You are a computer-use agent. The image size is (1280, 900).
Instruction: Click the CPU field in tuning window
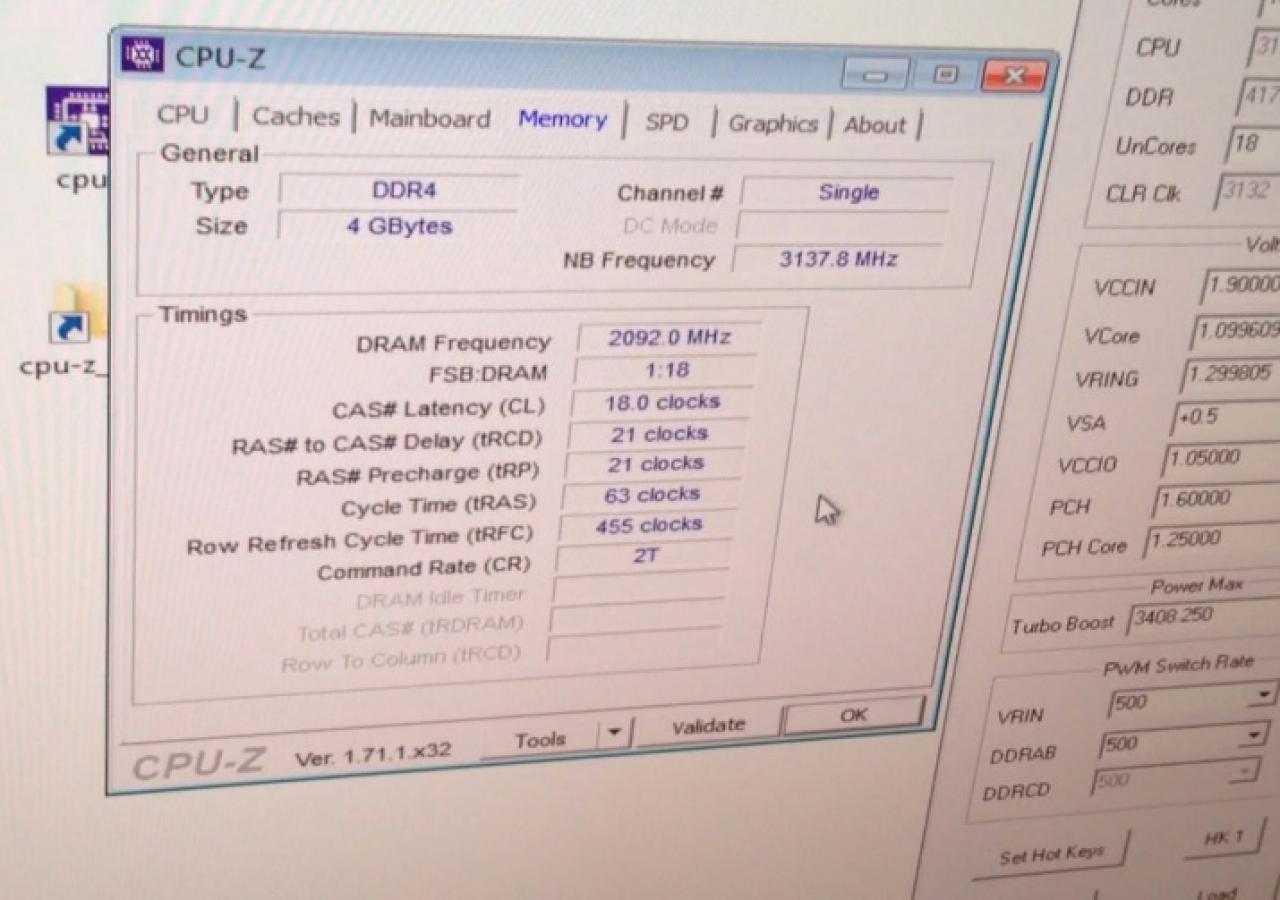1265,48
